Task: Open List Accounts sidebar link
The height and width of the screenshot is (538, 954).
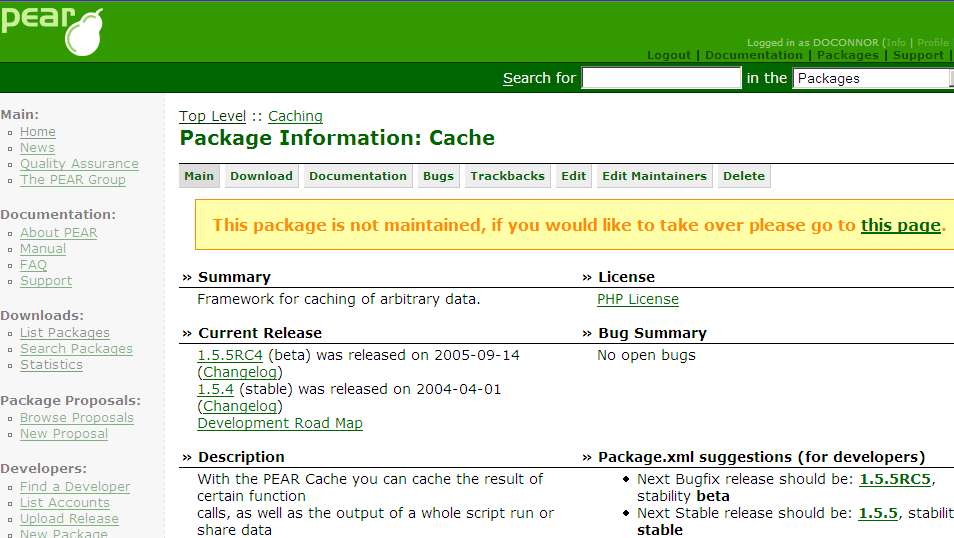Action: tap(65, 503)
